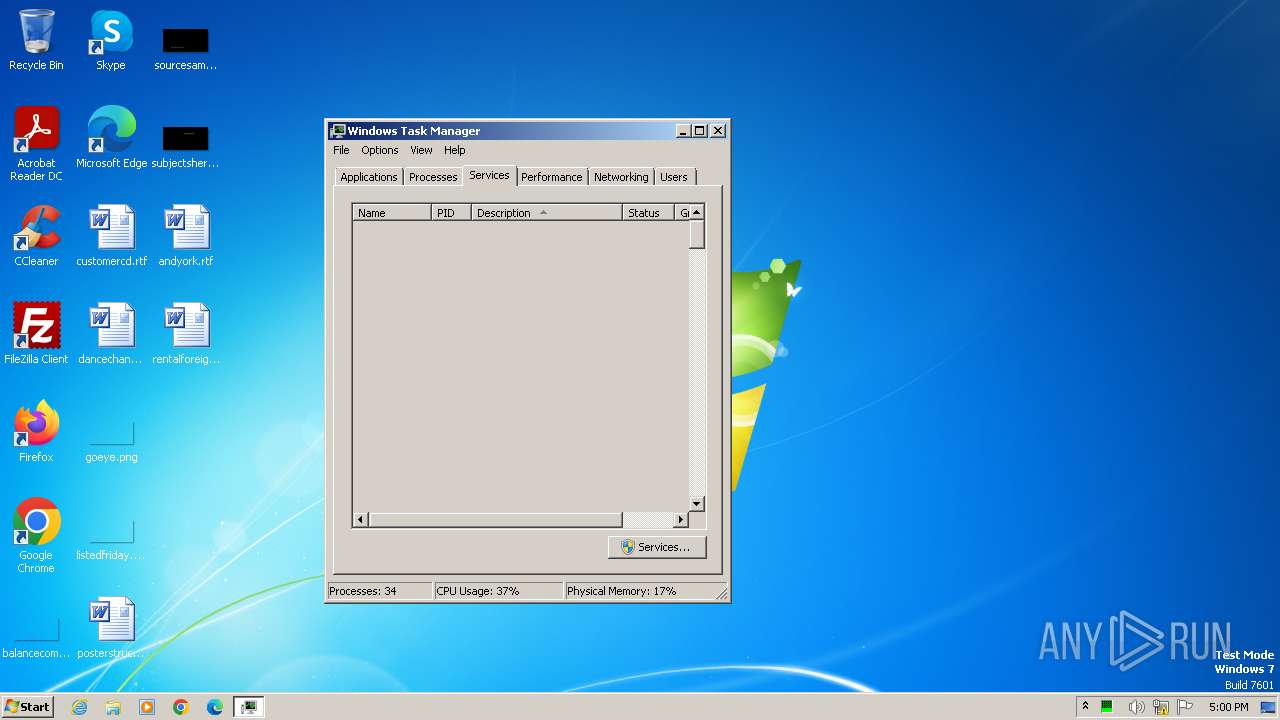This screenshot has height=720, width=1280.
Task: Switch to the Applications tab
Action: (368, 177)
